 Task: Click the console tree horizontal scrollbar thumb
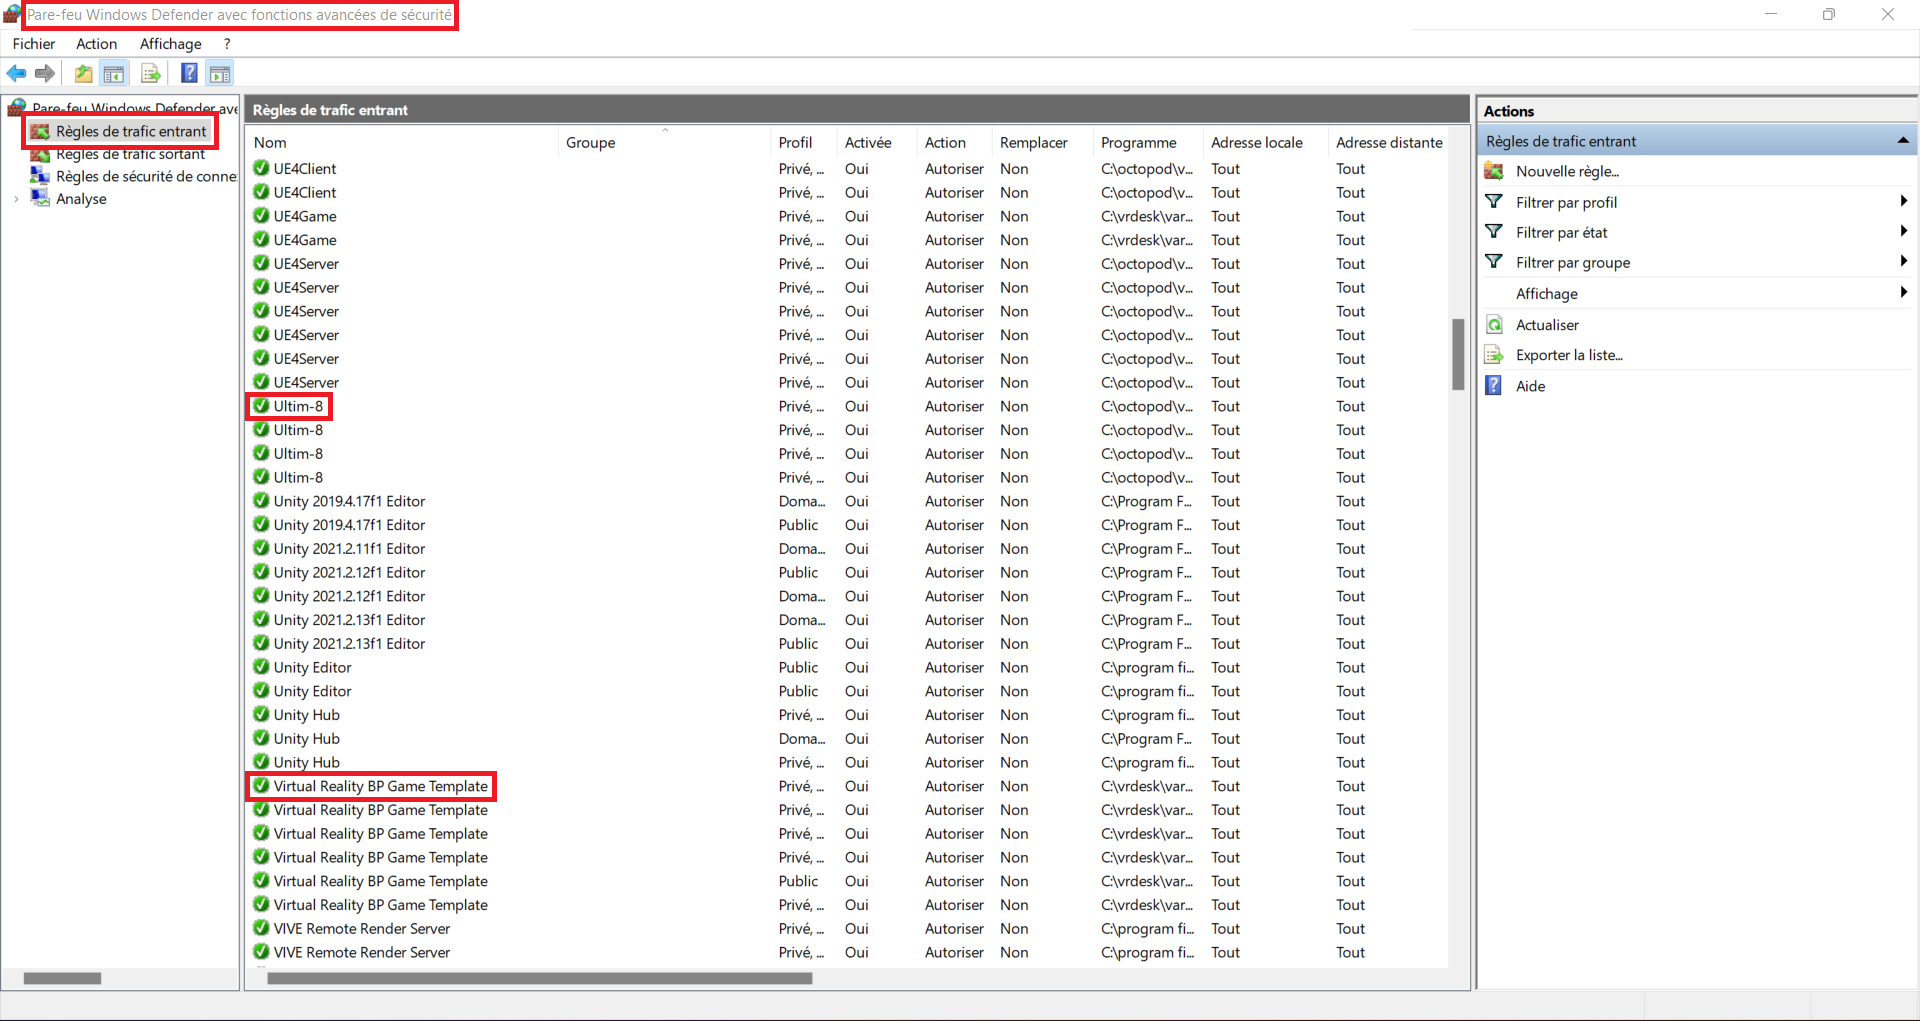pyautogui.click(x=62, y=978)
